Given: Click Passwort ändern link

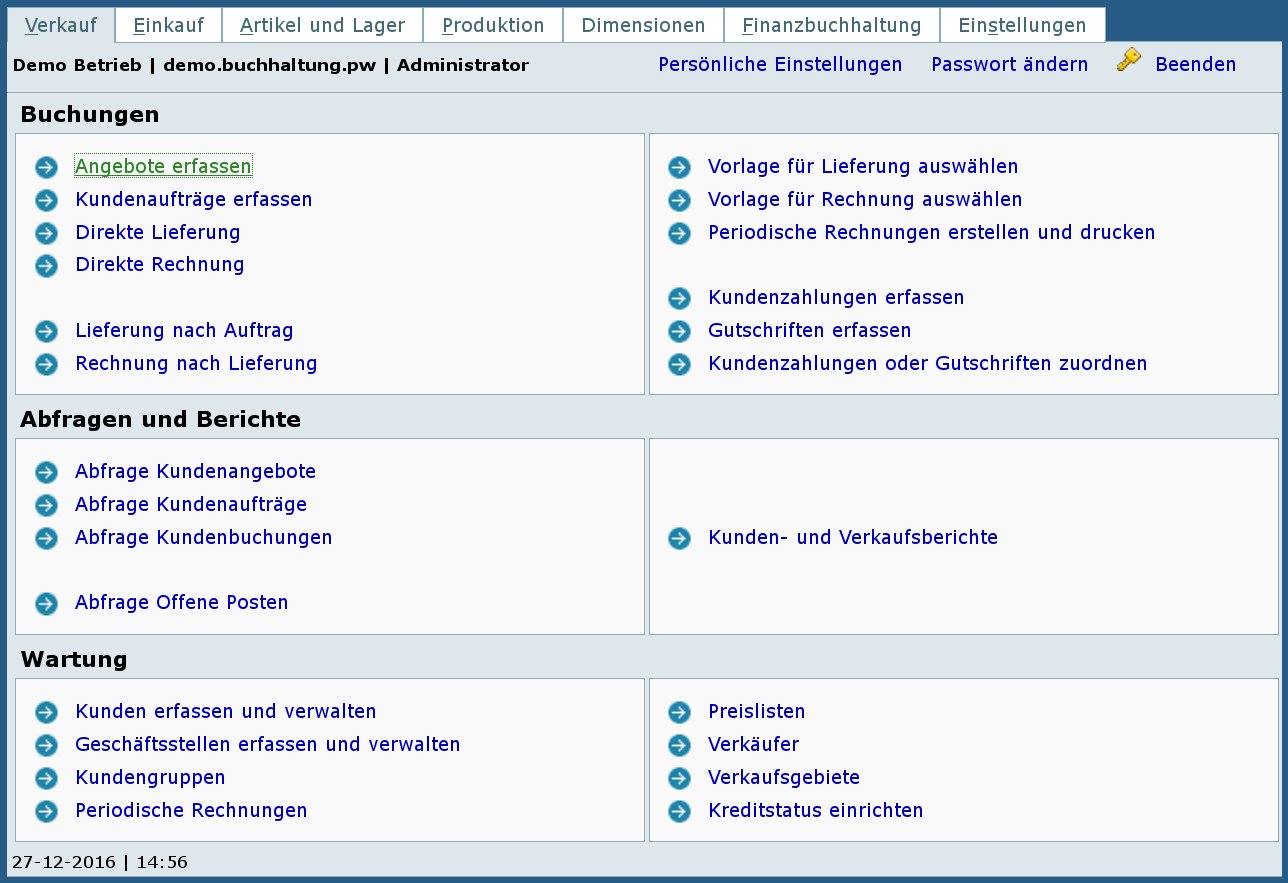Looking at the screenshot, I should 1009,65.
